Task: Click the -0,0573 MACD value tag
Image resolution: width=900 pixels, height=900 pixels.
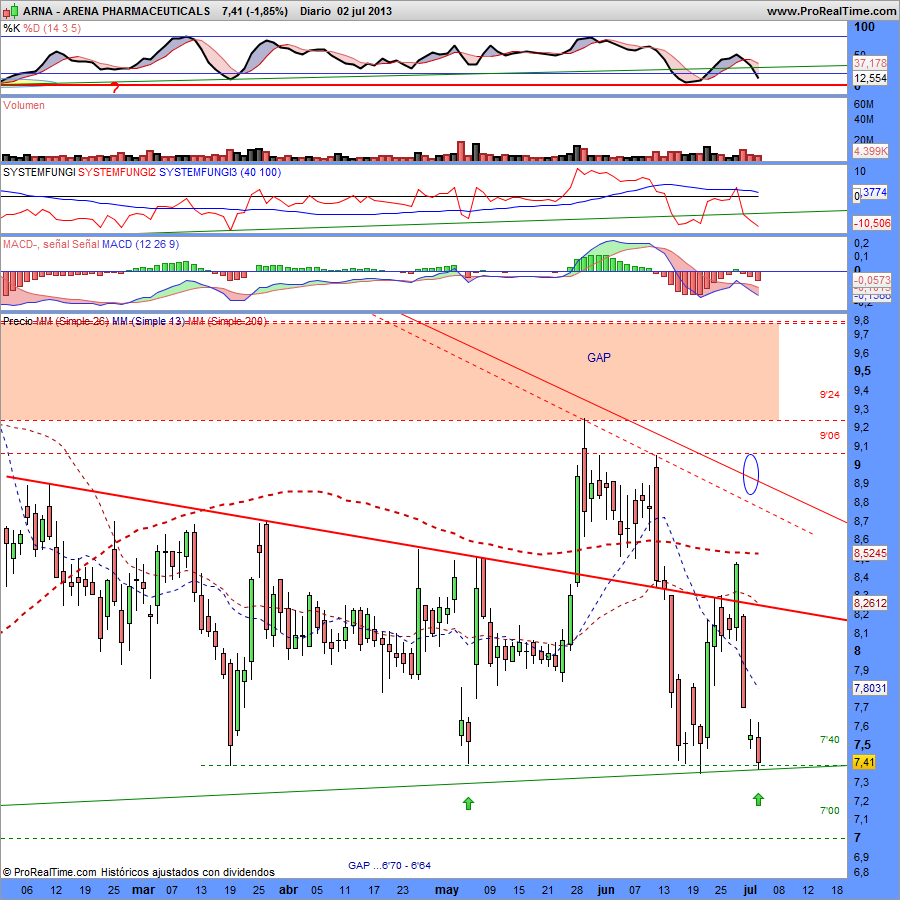Action: click(x=871, y=280)
